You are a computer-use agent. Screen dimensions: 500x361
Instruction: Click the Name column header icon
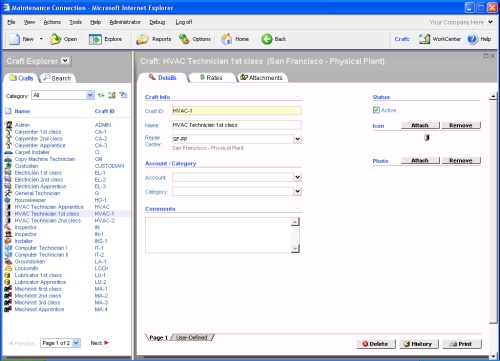coord(8,111)
